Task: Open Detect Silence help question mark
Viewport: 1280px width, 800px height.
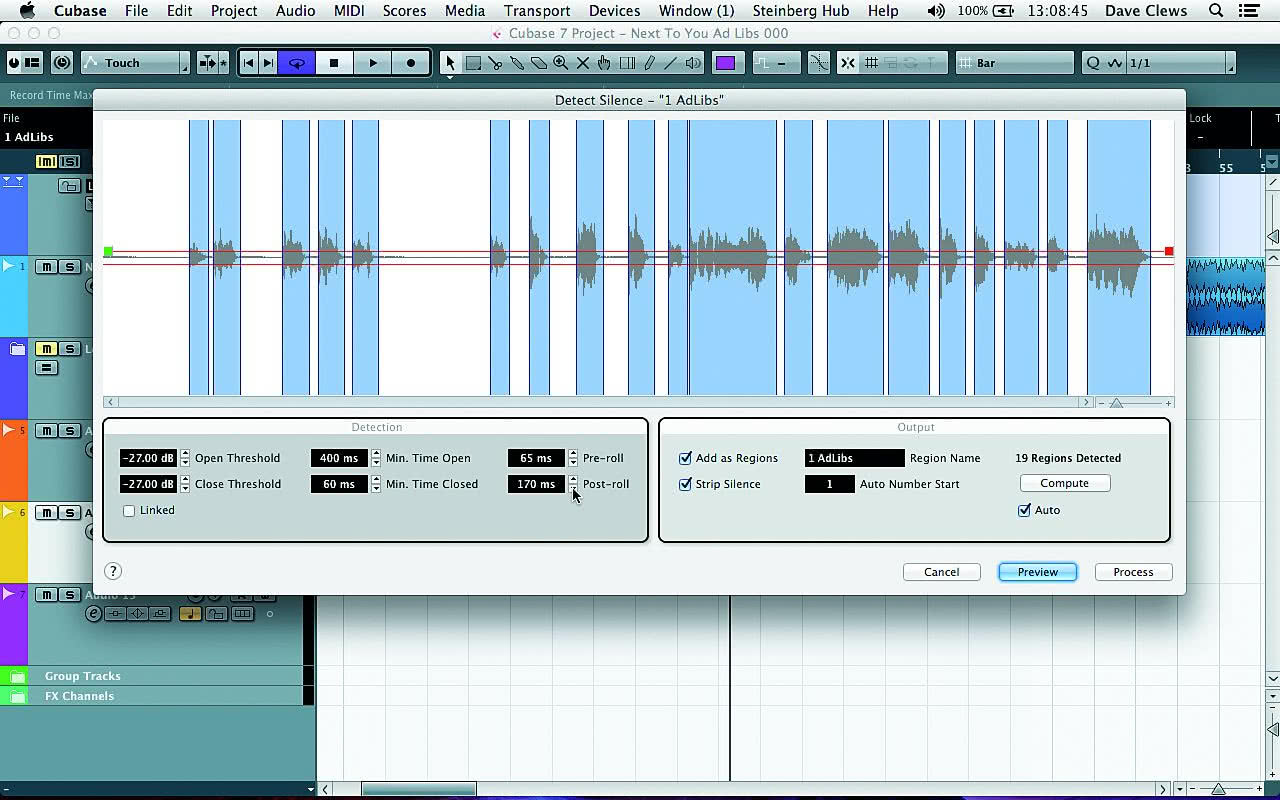Action: pos(113,571)
